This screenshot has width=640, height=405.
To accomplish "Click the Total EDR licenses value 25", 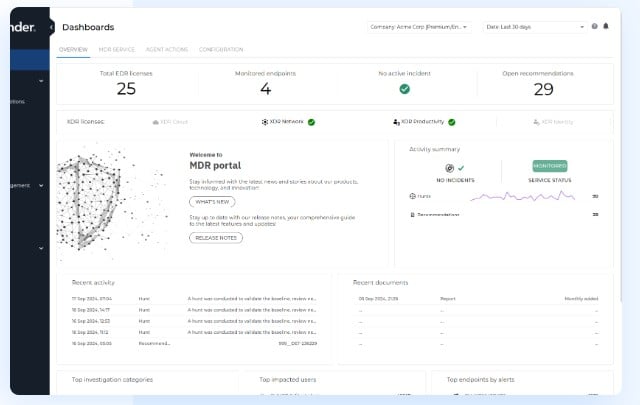I will (126, 89).
